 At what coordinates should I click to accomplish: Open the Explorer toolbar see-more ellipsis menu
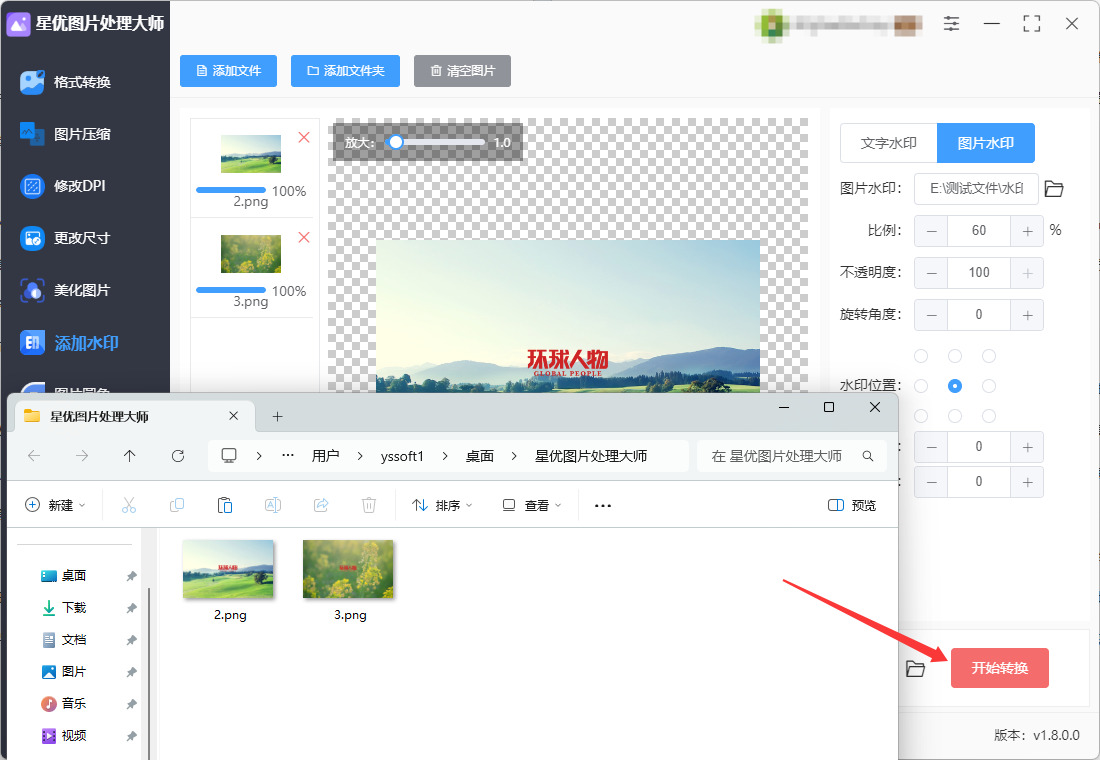pyautogui.click(x=603, y=505)
